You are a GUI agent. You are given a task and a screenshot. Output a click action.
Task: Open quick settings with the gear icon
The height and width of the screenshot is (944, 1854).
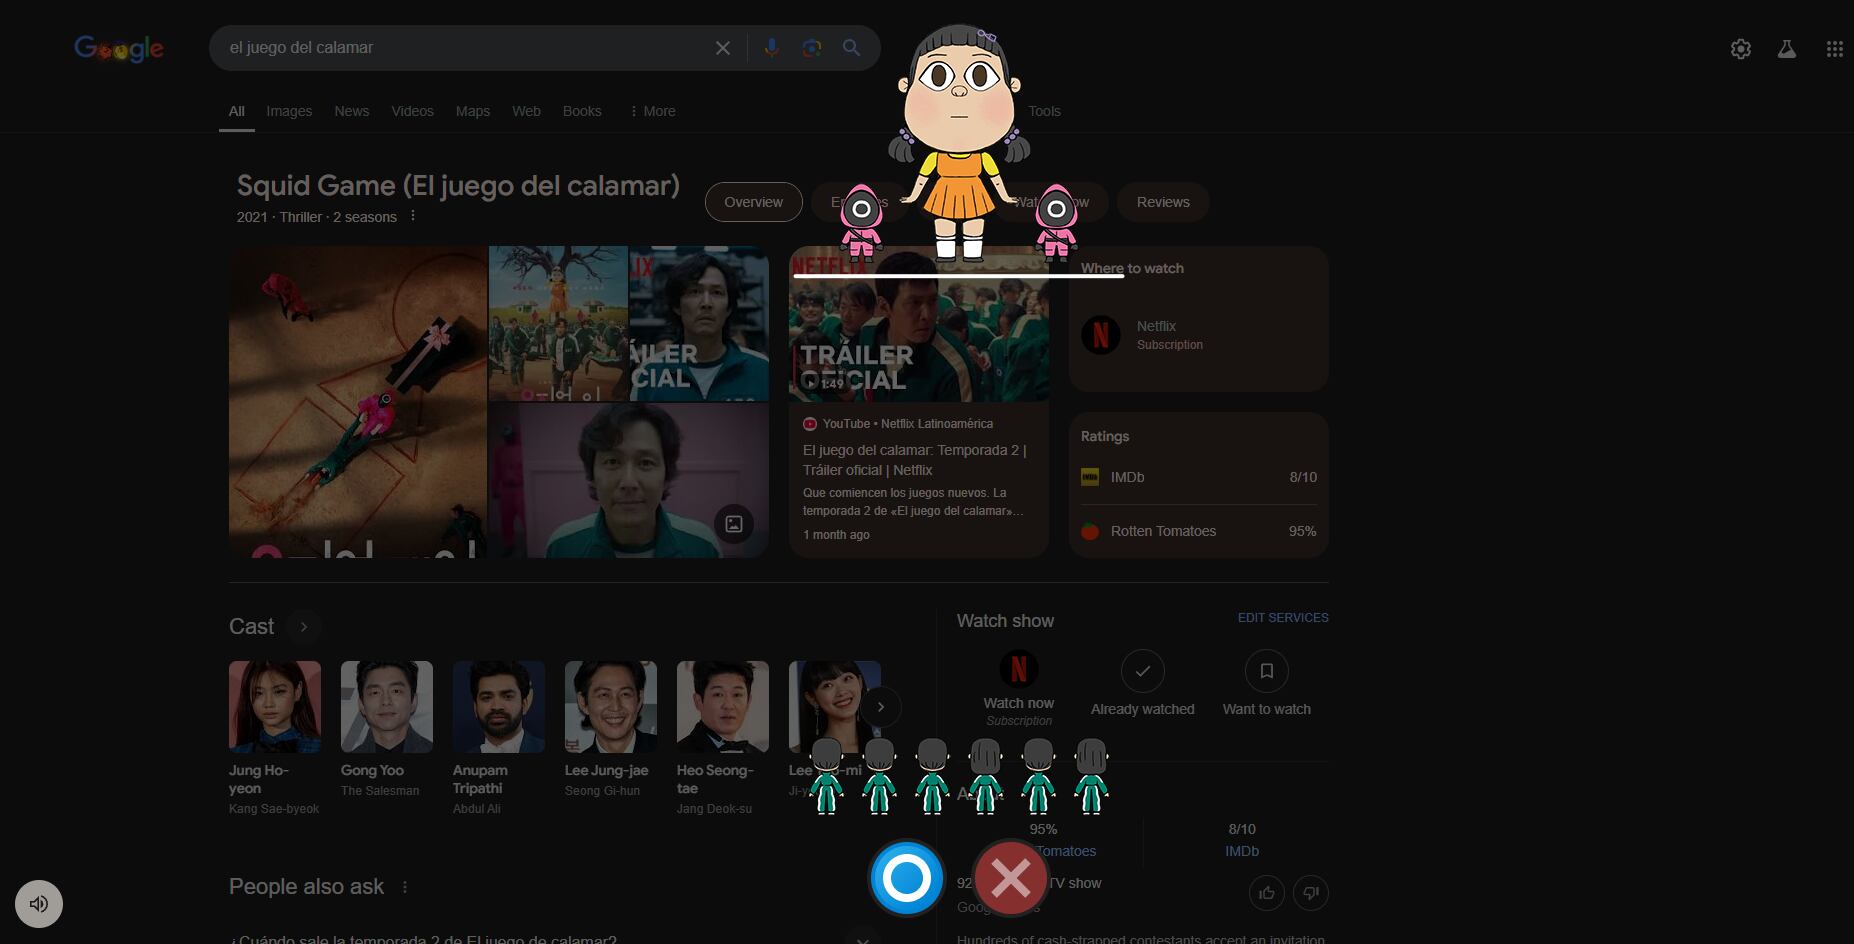[x=1740, y=48]
